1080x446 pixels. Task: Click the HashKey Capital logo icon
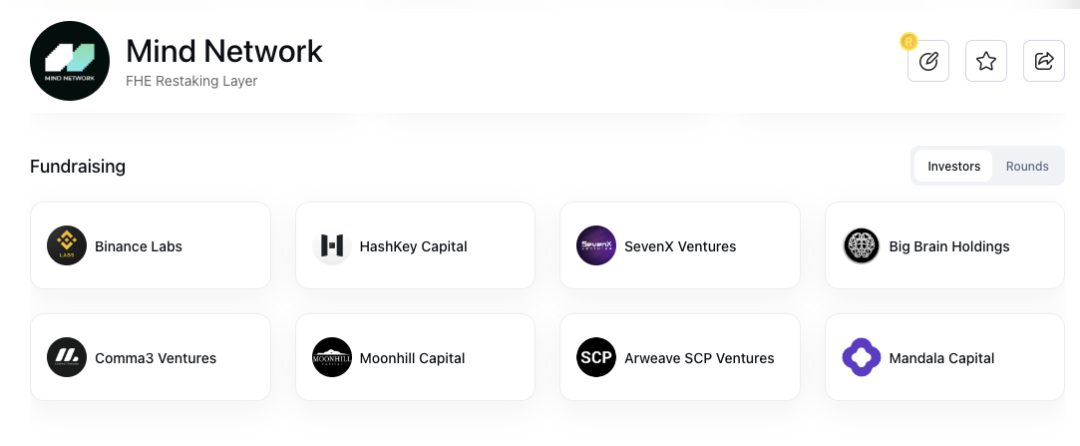coord(332,246)
